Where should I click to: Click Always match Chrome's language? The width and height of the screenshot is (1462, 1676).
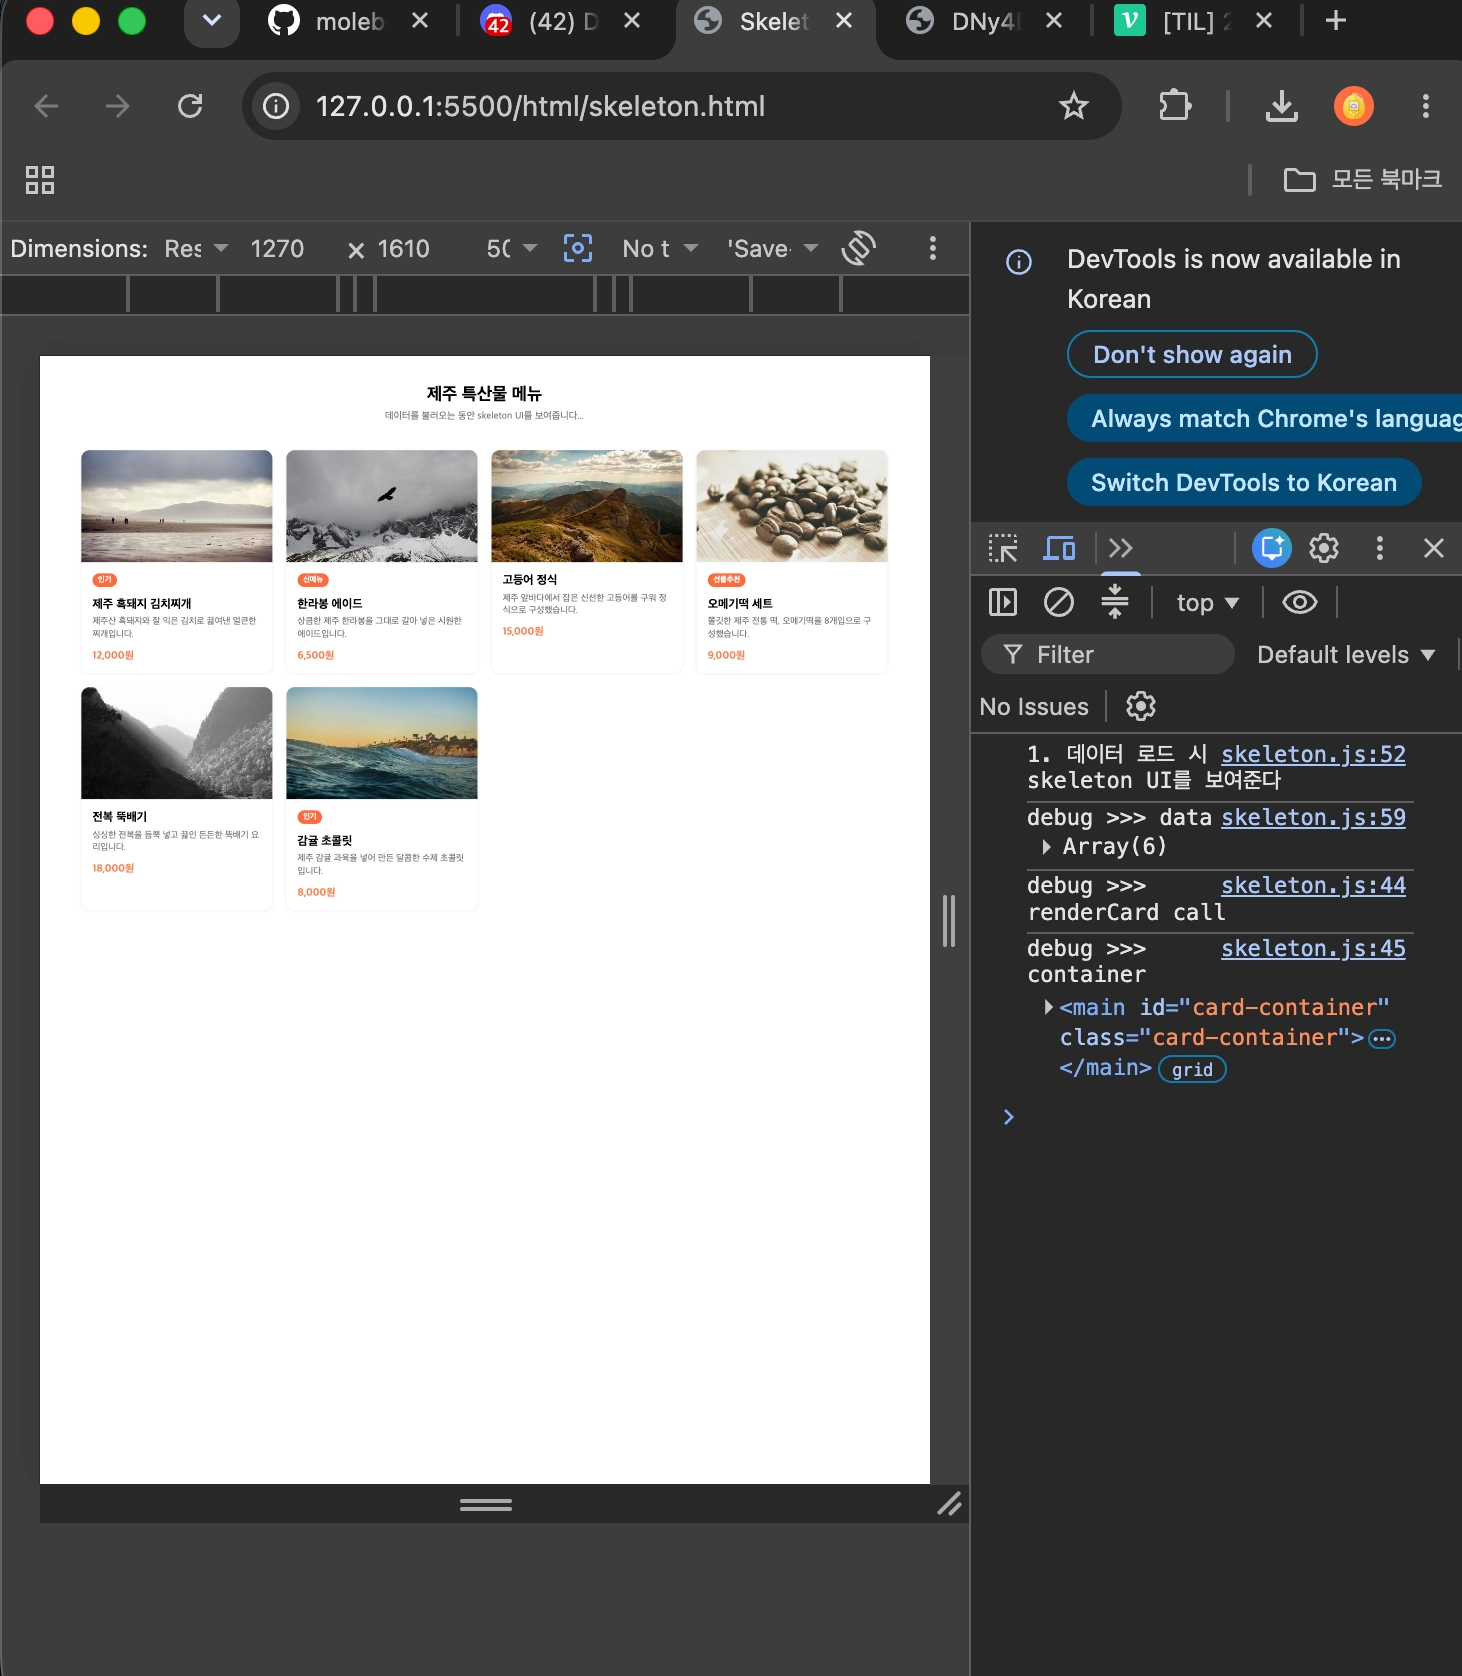coord(1265,418)
